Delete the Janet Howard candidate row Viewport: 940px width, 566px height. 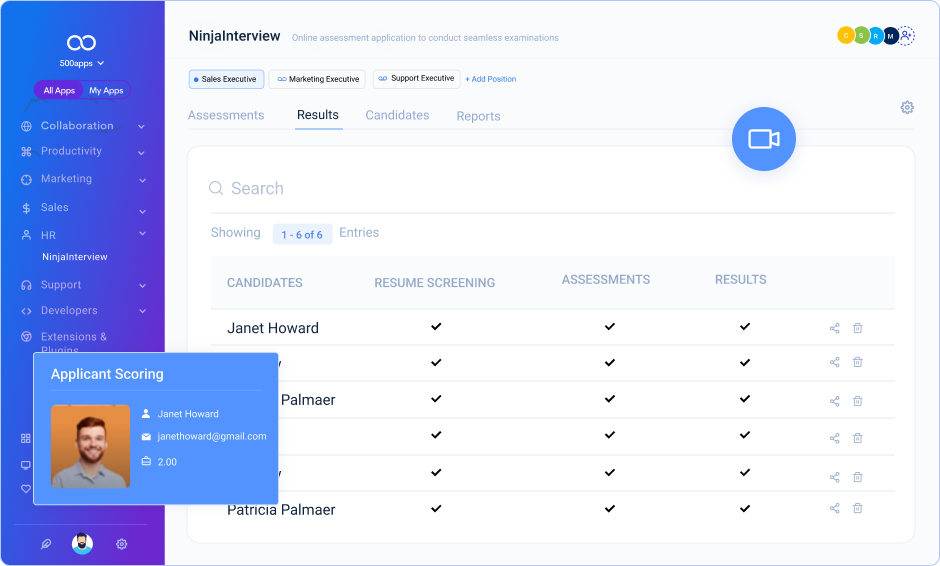click(x=857, y=328)
